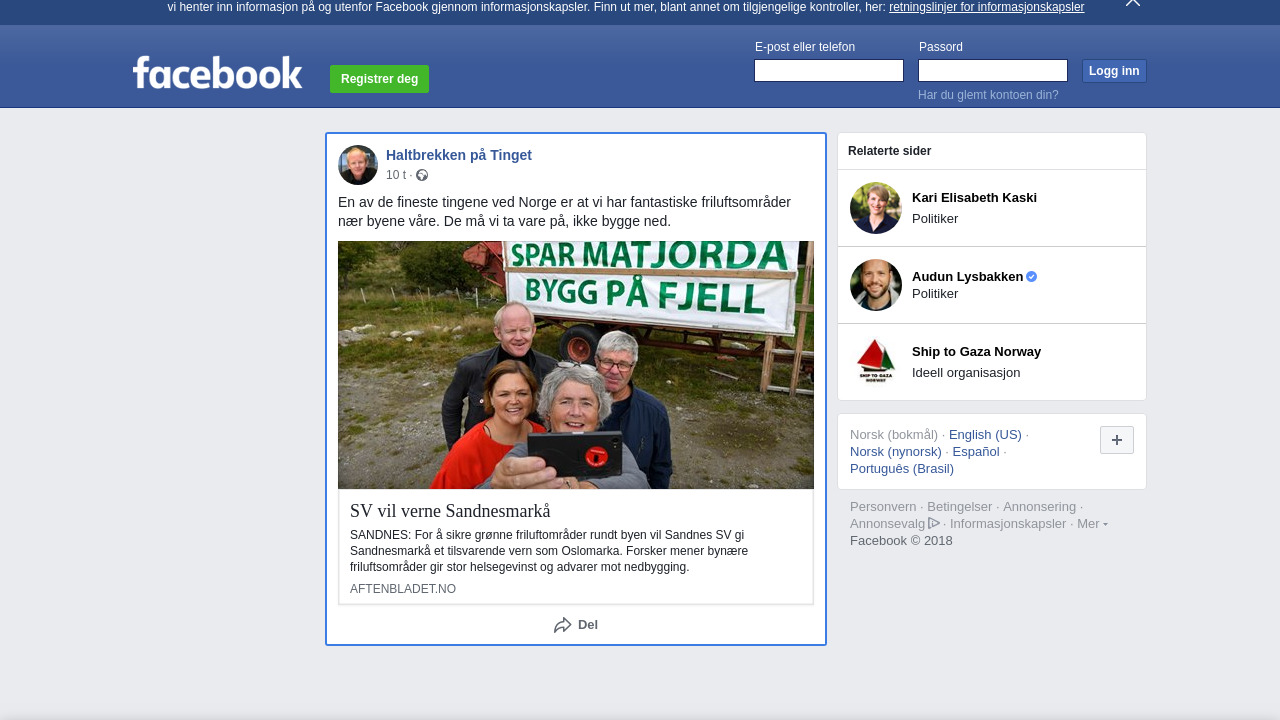This screenshot has height=720, width=1280.
Task: Click the Facebook logo
Action: coord(217,73)
